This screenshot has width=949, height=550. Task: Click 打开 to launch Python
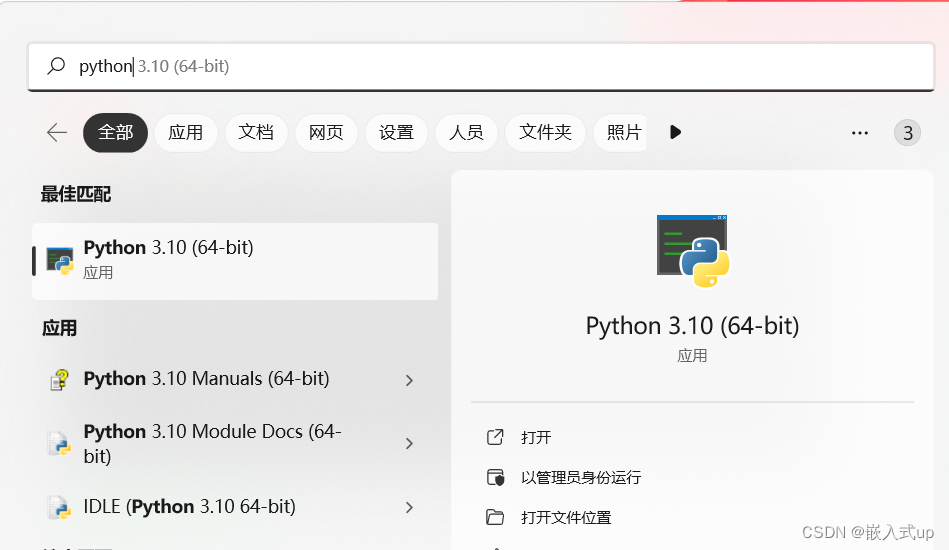536,437
